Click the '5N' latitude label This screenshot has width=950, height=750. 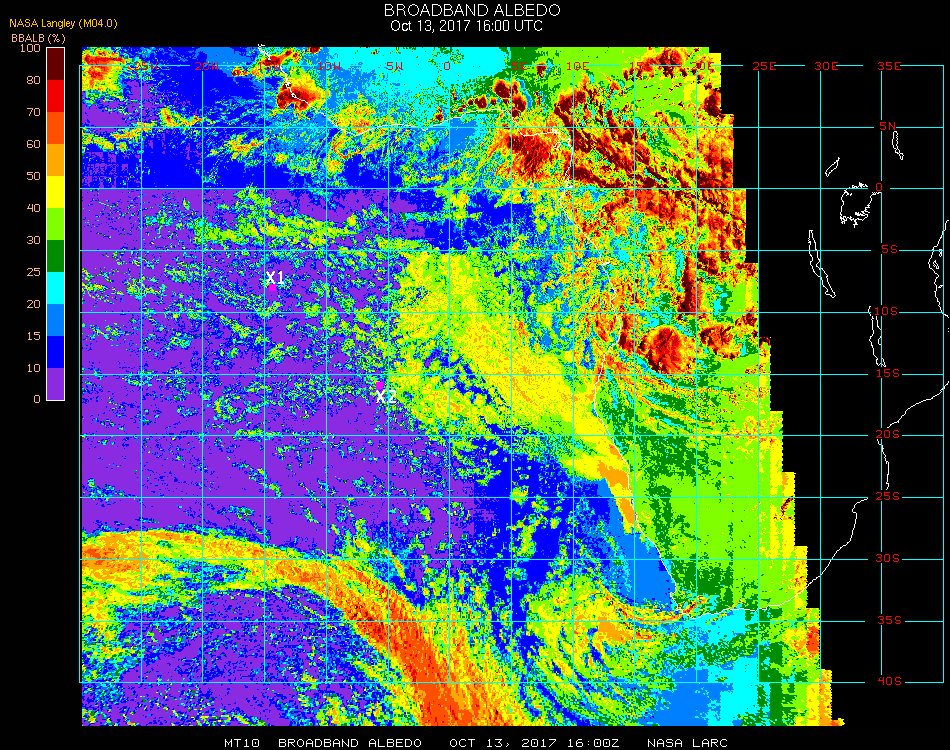click(x=888, y=126)
